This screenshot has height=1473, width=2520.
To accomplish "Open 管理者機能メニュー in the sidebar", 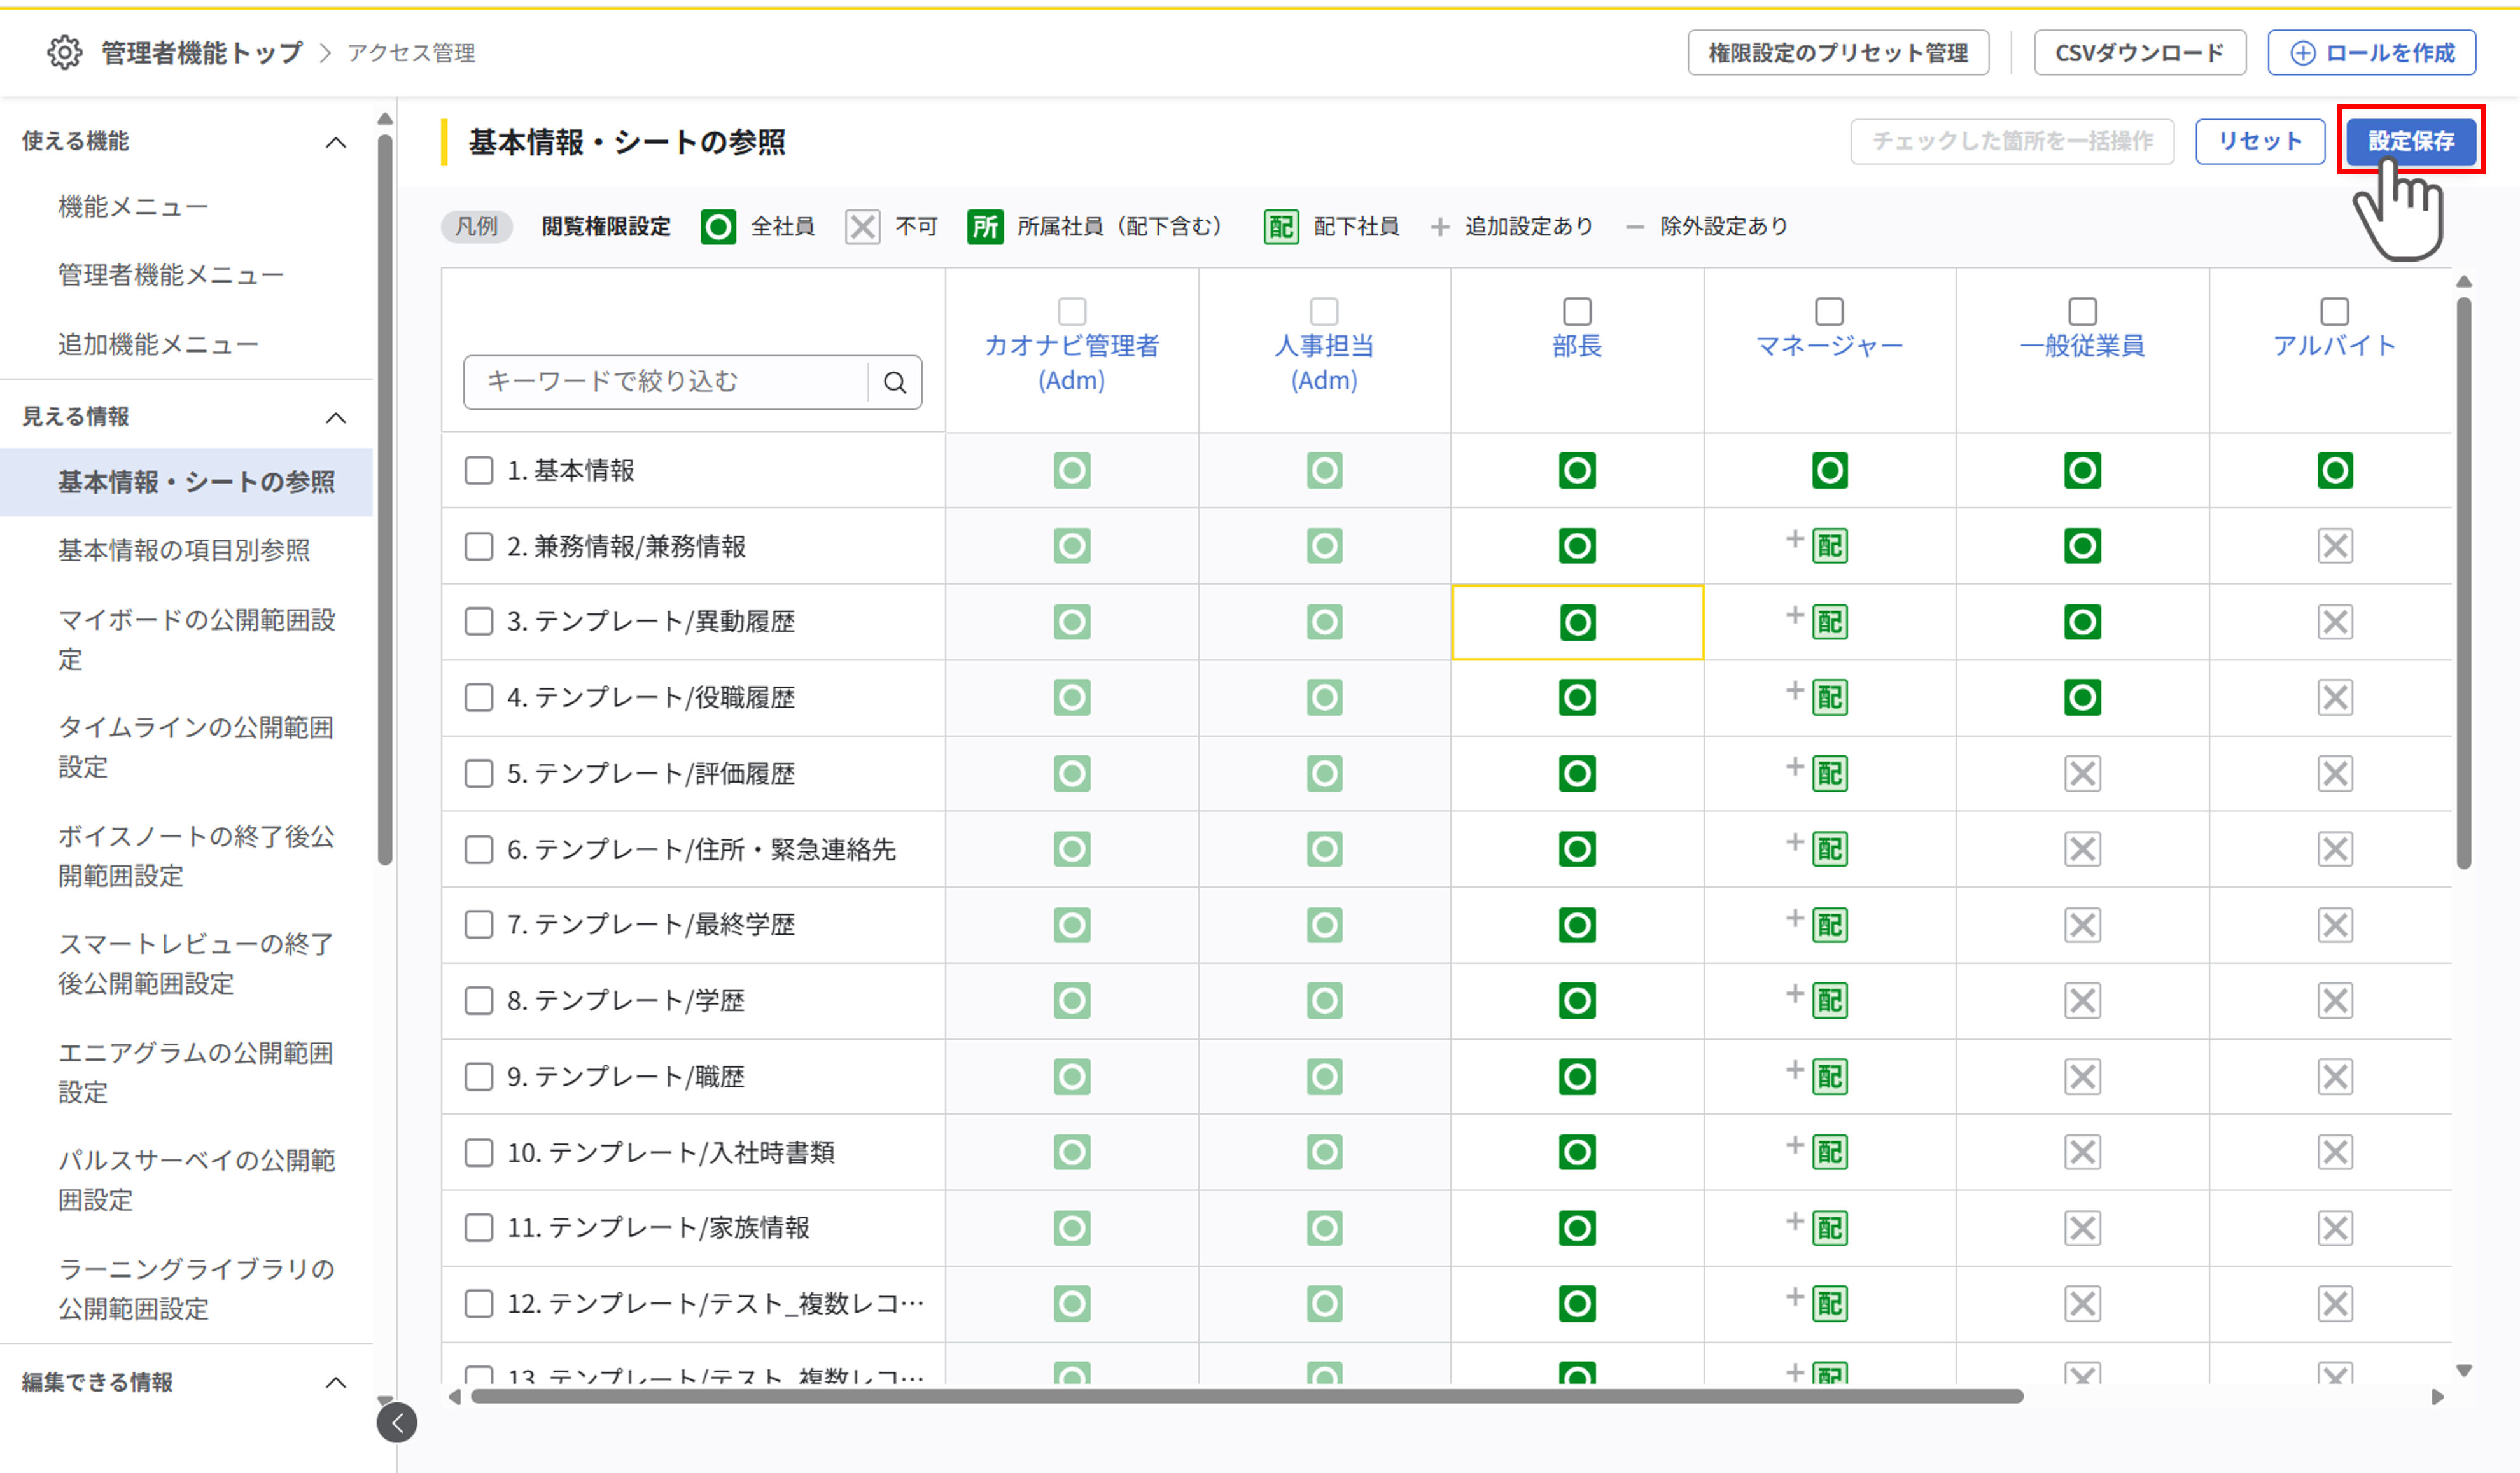I will [171, 275].
